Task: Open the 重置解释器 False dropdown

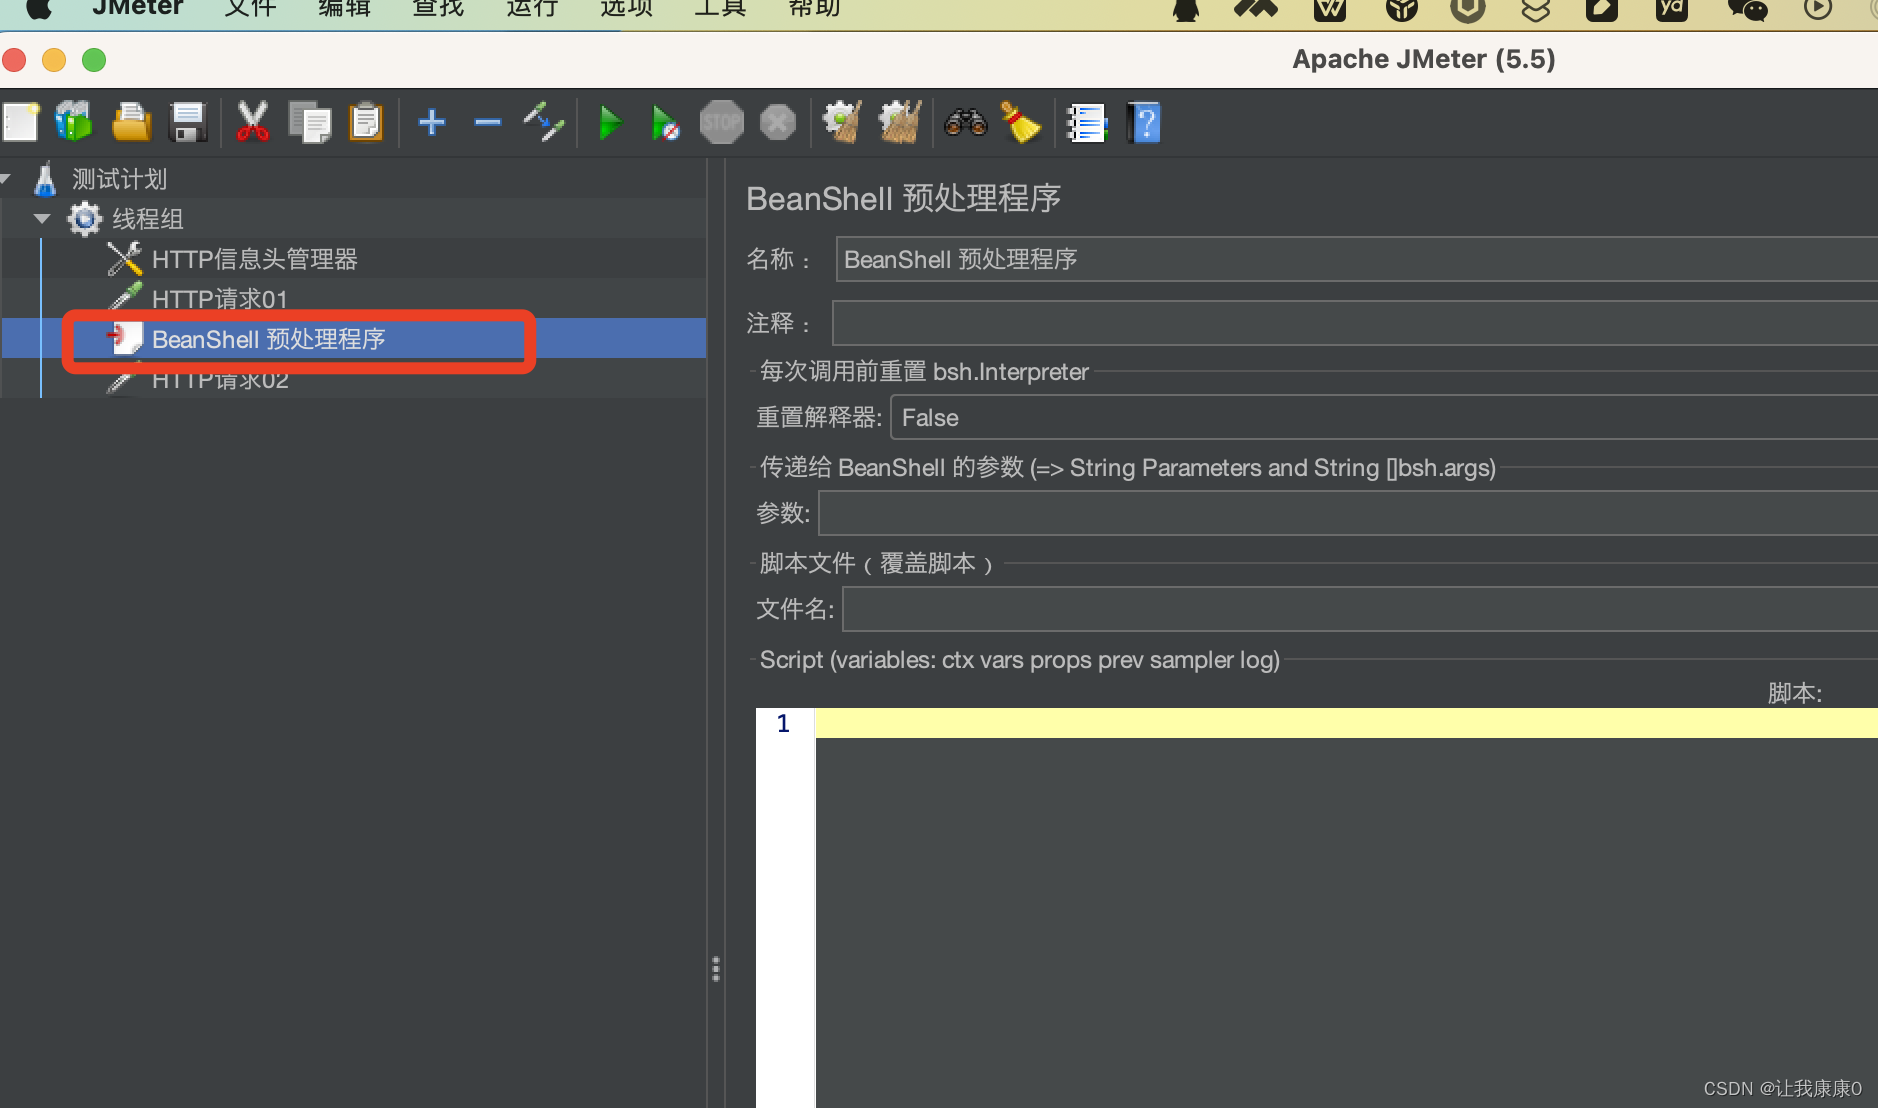Action: [x=1384, y=417]
